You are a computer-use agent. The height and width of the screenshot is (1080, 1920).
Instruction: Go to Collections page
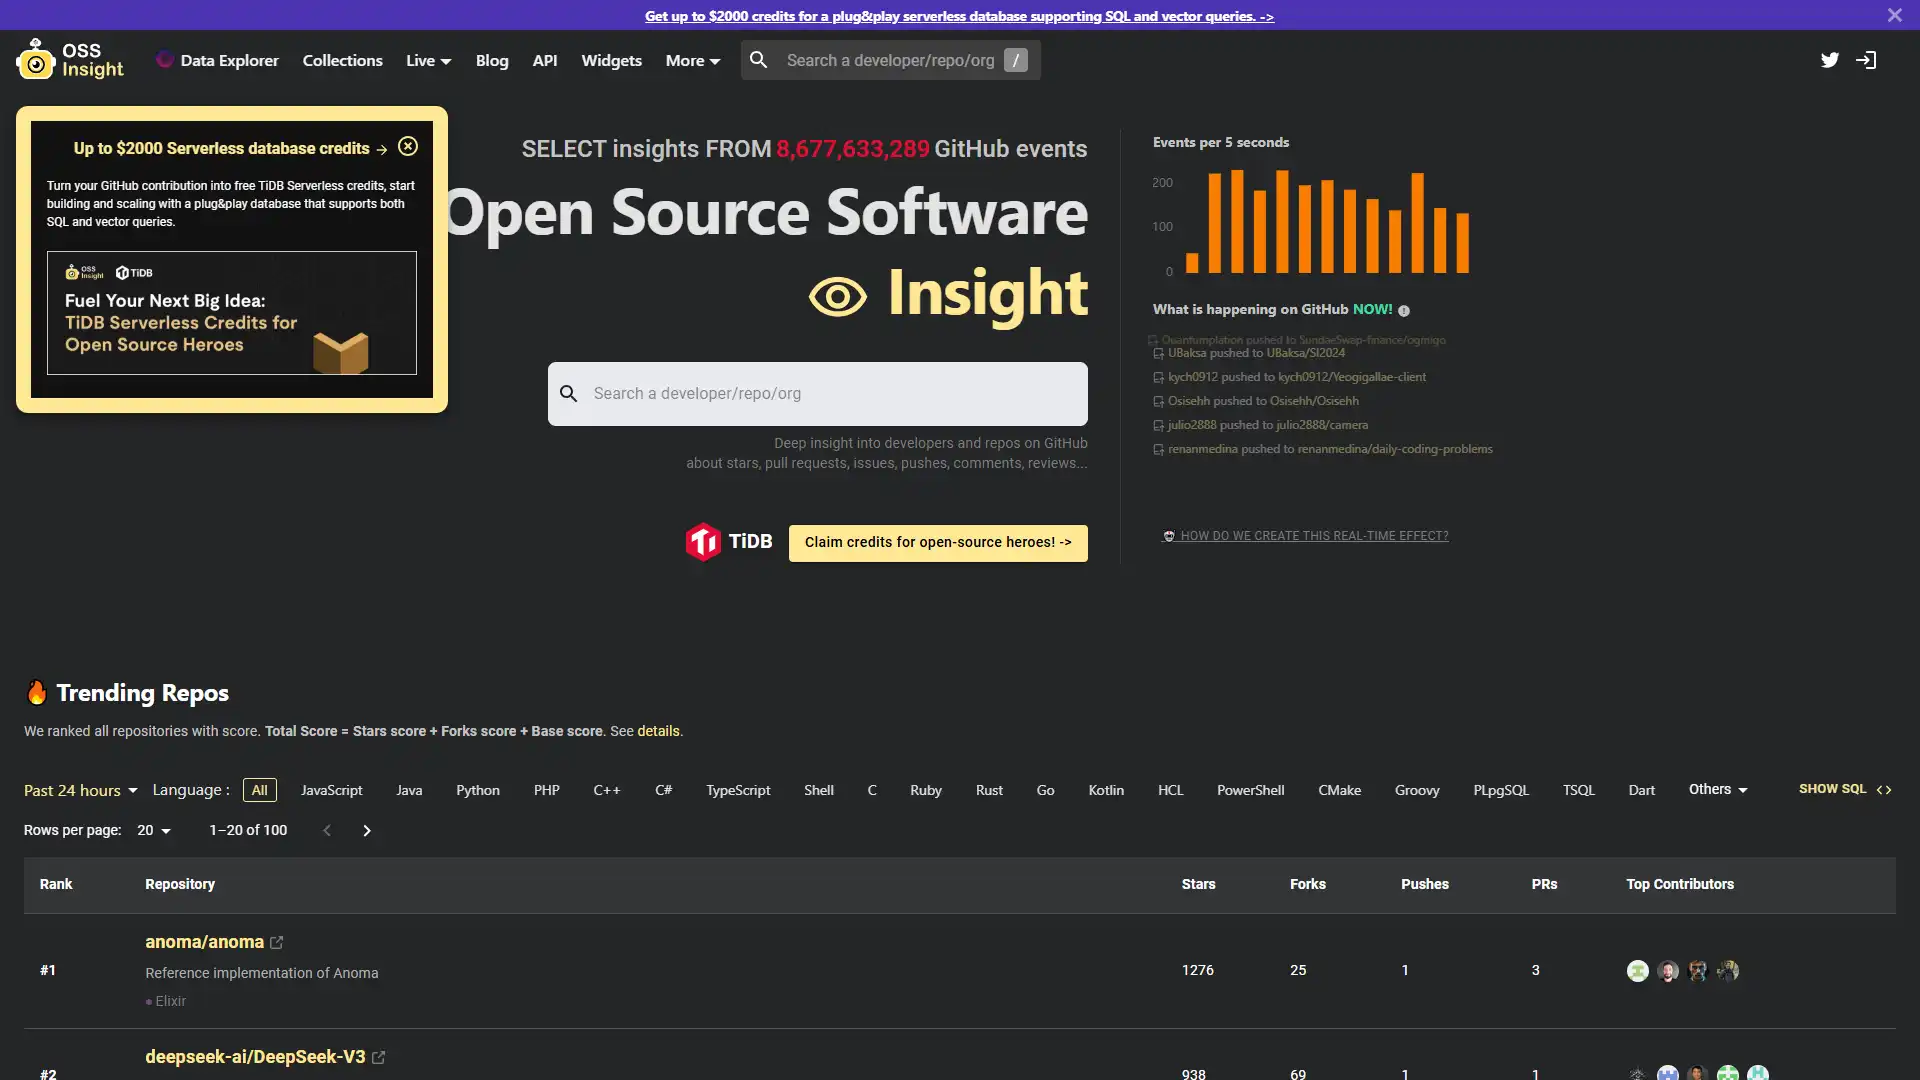343,61
